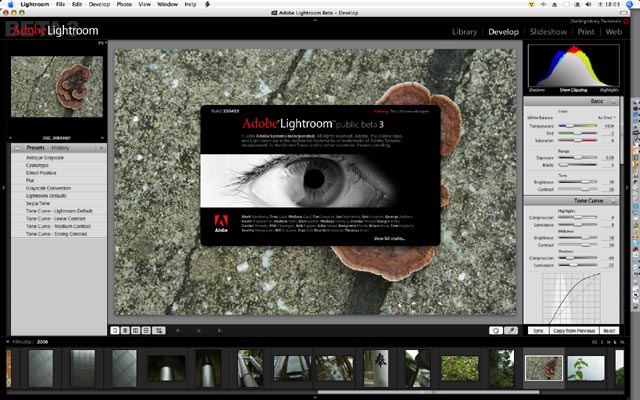
Task: Apply the Sepia Tone preset
Action: click(x=59, y=203)
